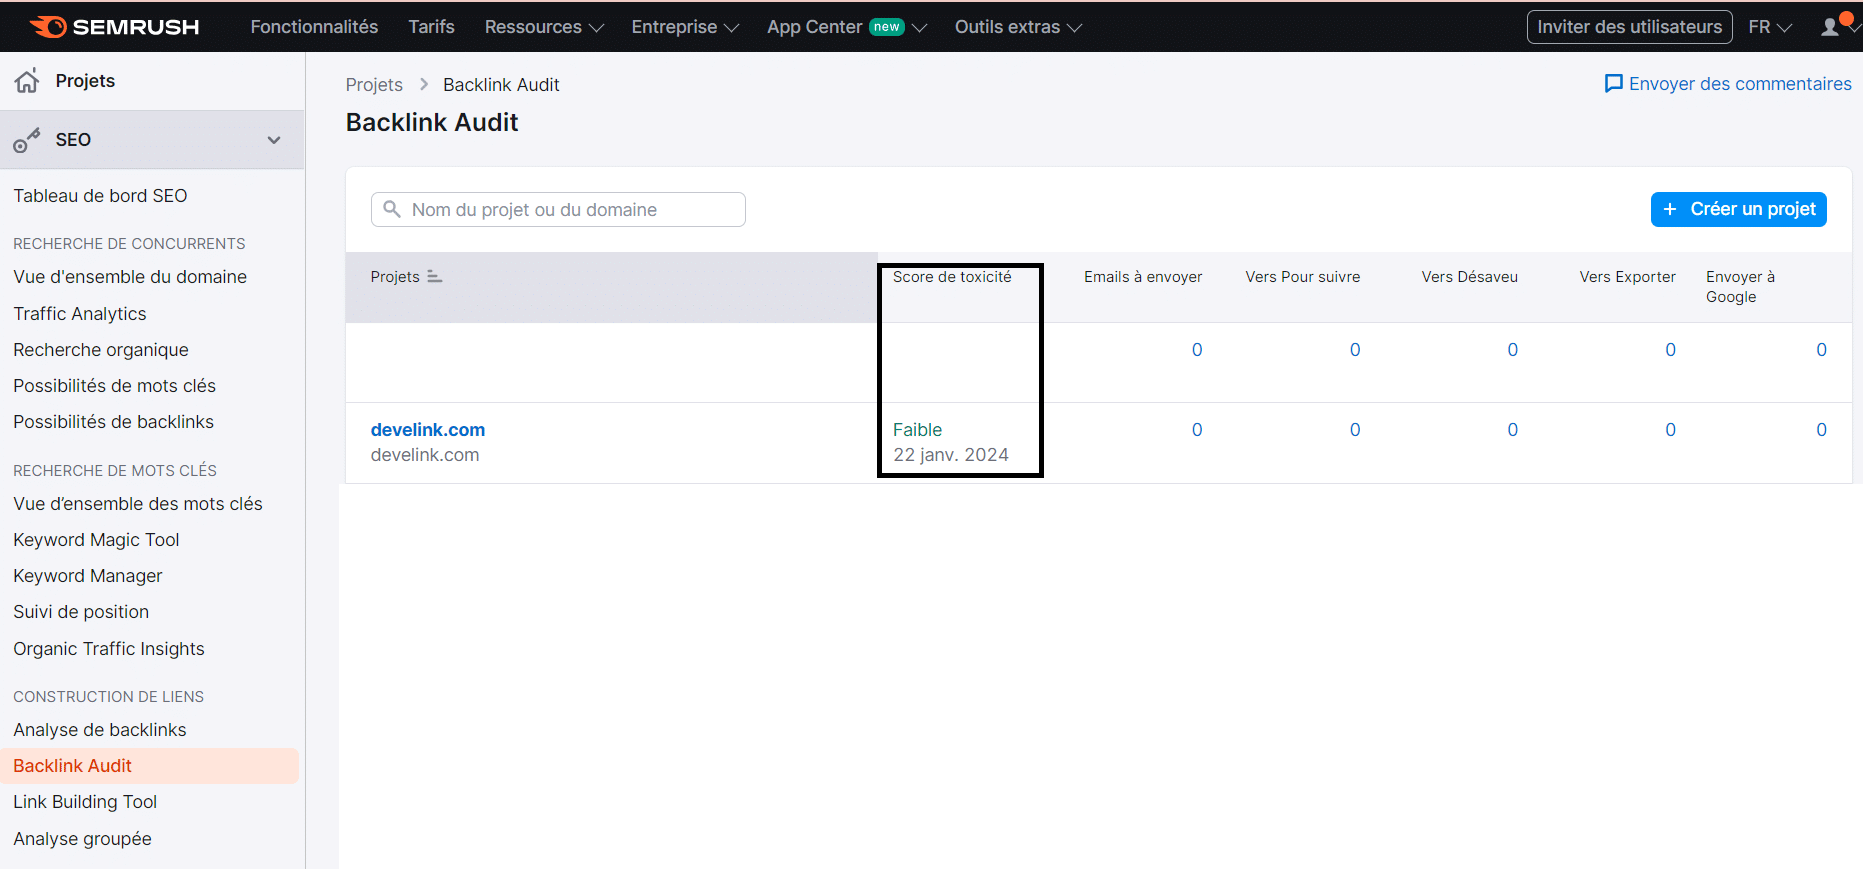Open the Tarifs menu item
Image resolution: width=1863 pixels, height=869 pixels.
click(x=431, y=27)
